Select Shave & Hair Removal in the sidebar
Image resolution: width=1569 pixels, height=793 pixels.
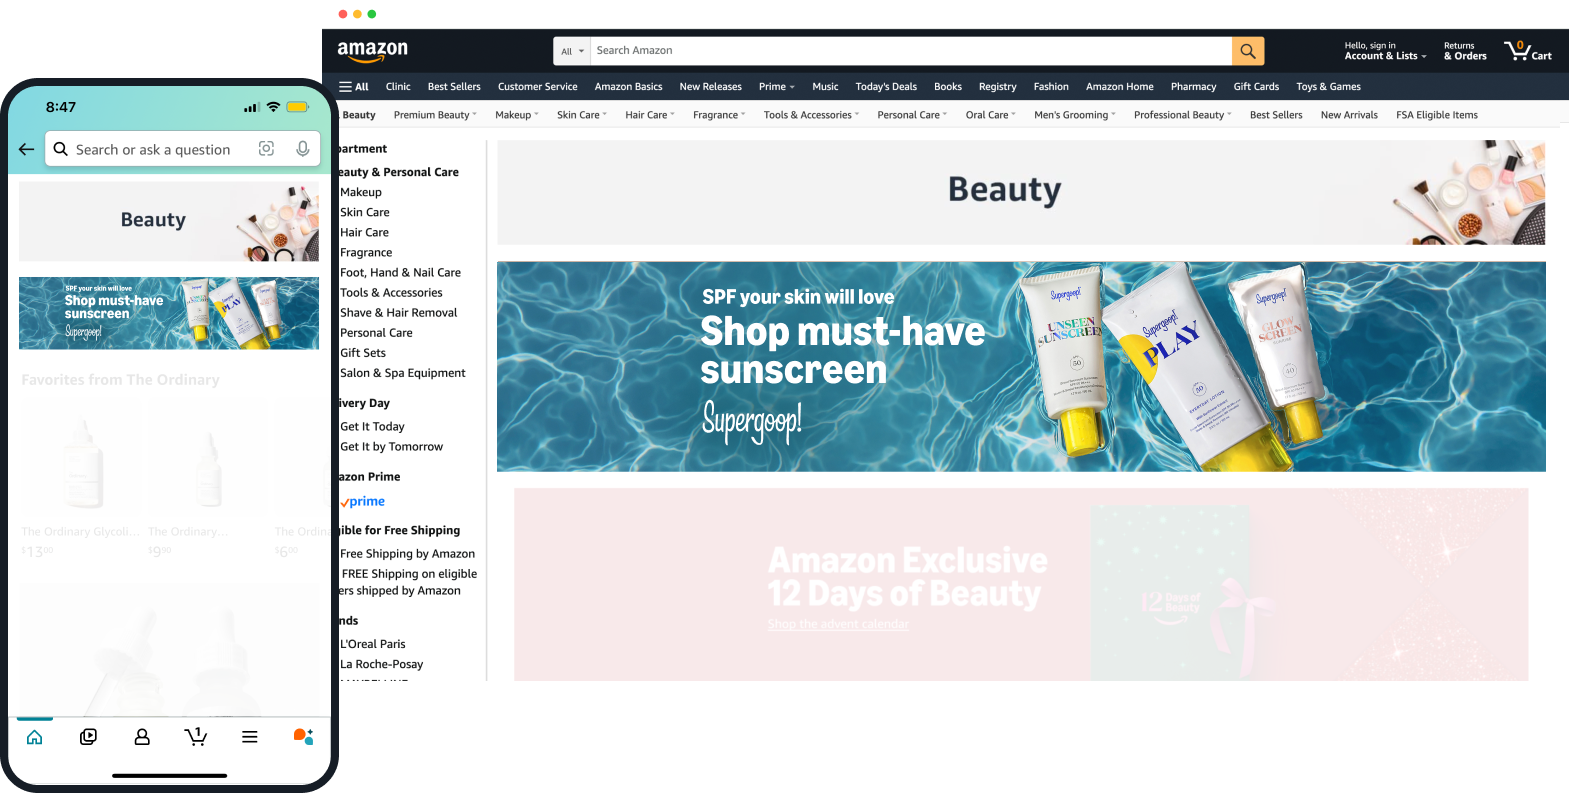click(399, 313)
